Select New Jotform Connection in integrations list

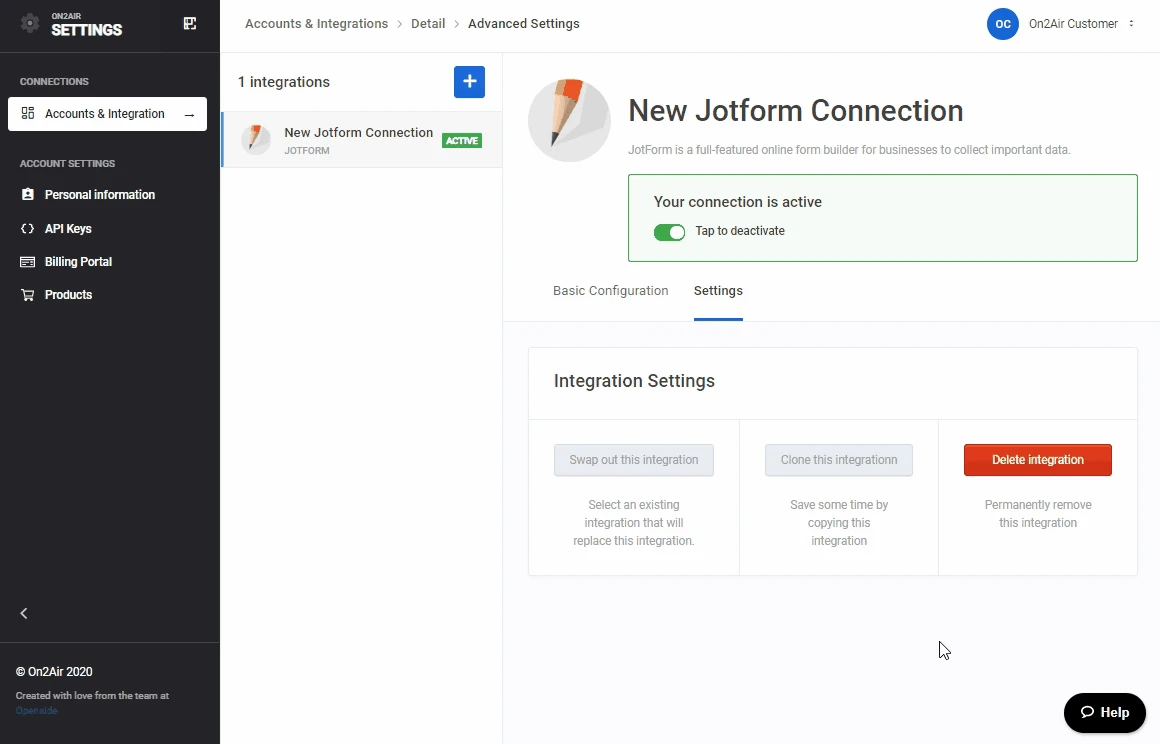360,140
